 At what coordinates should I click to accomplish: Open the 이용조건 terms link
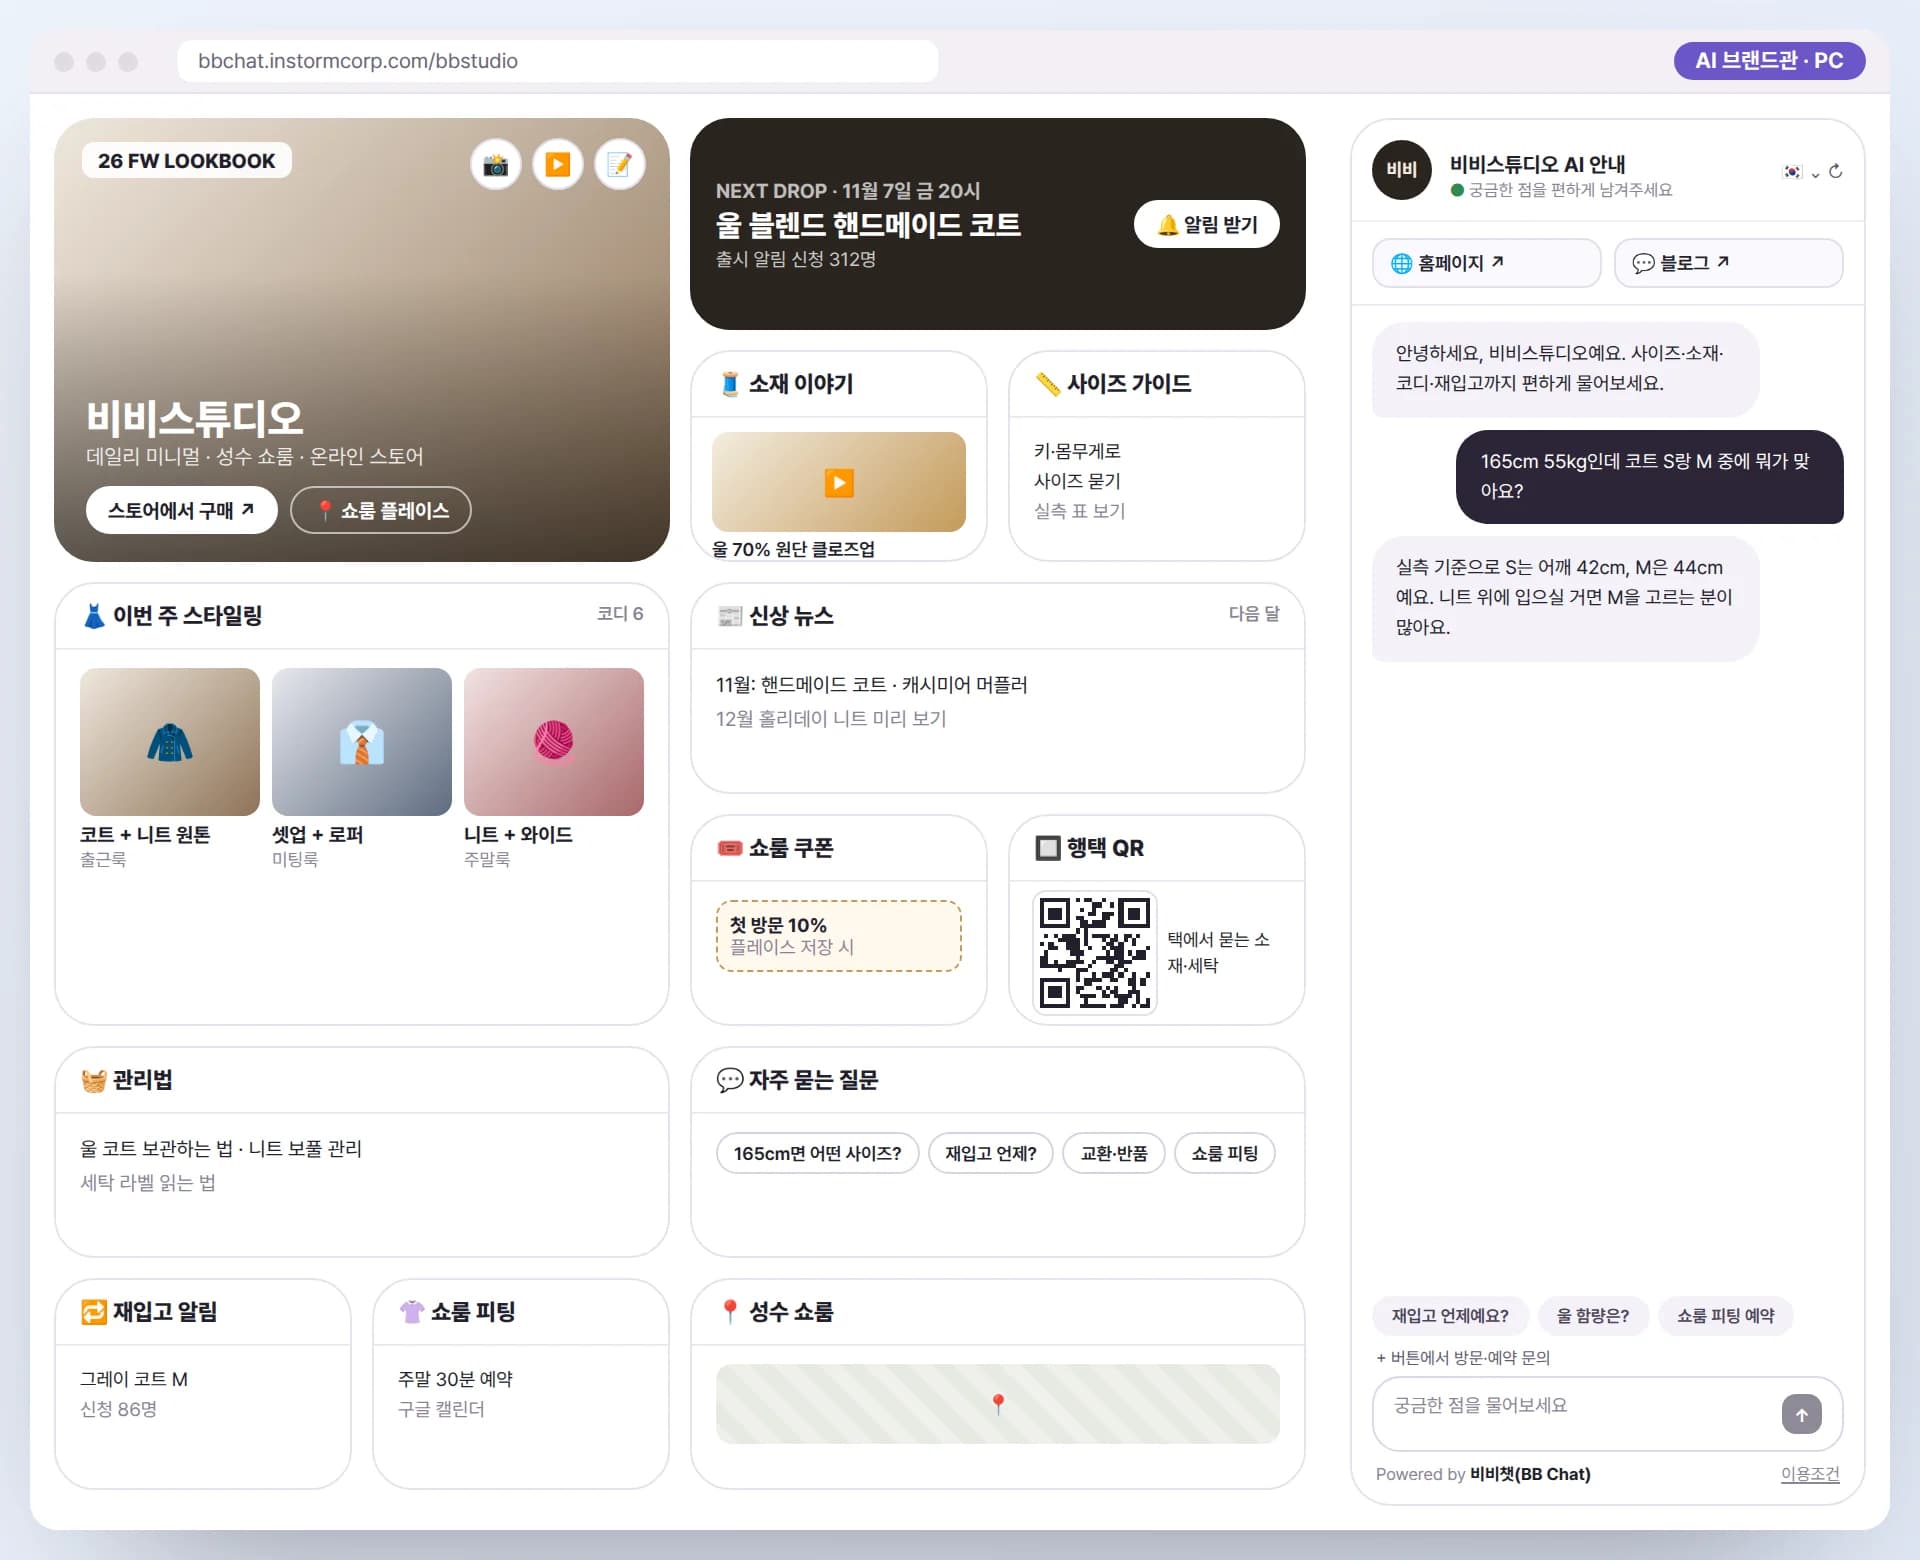point(1810,1474)
